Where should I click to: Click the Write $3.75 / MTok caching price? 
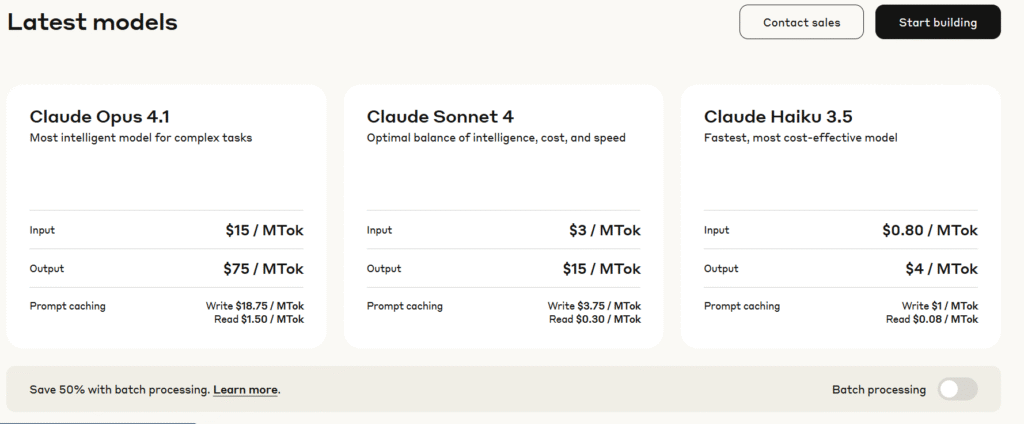coord(594,306)
